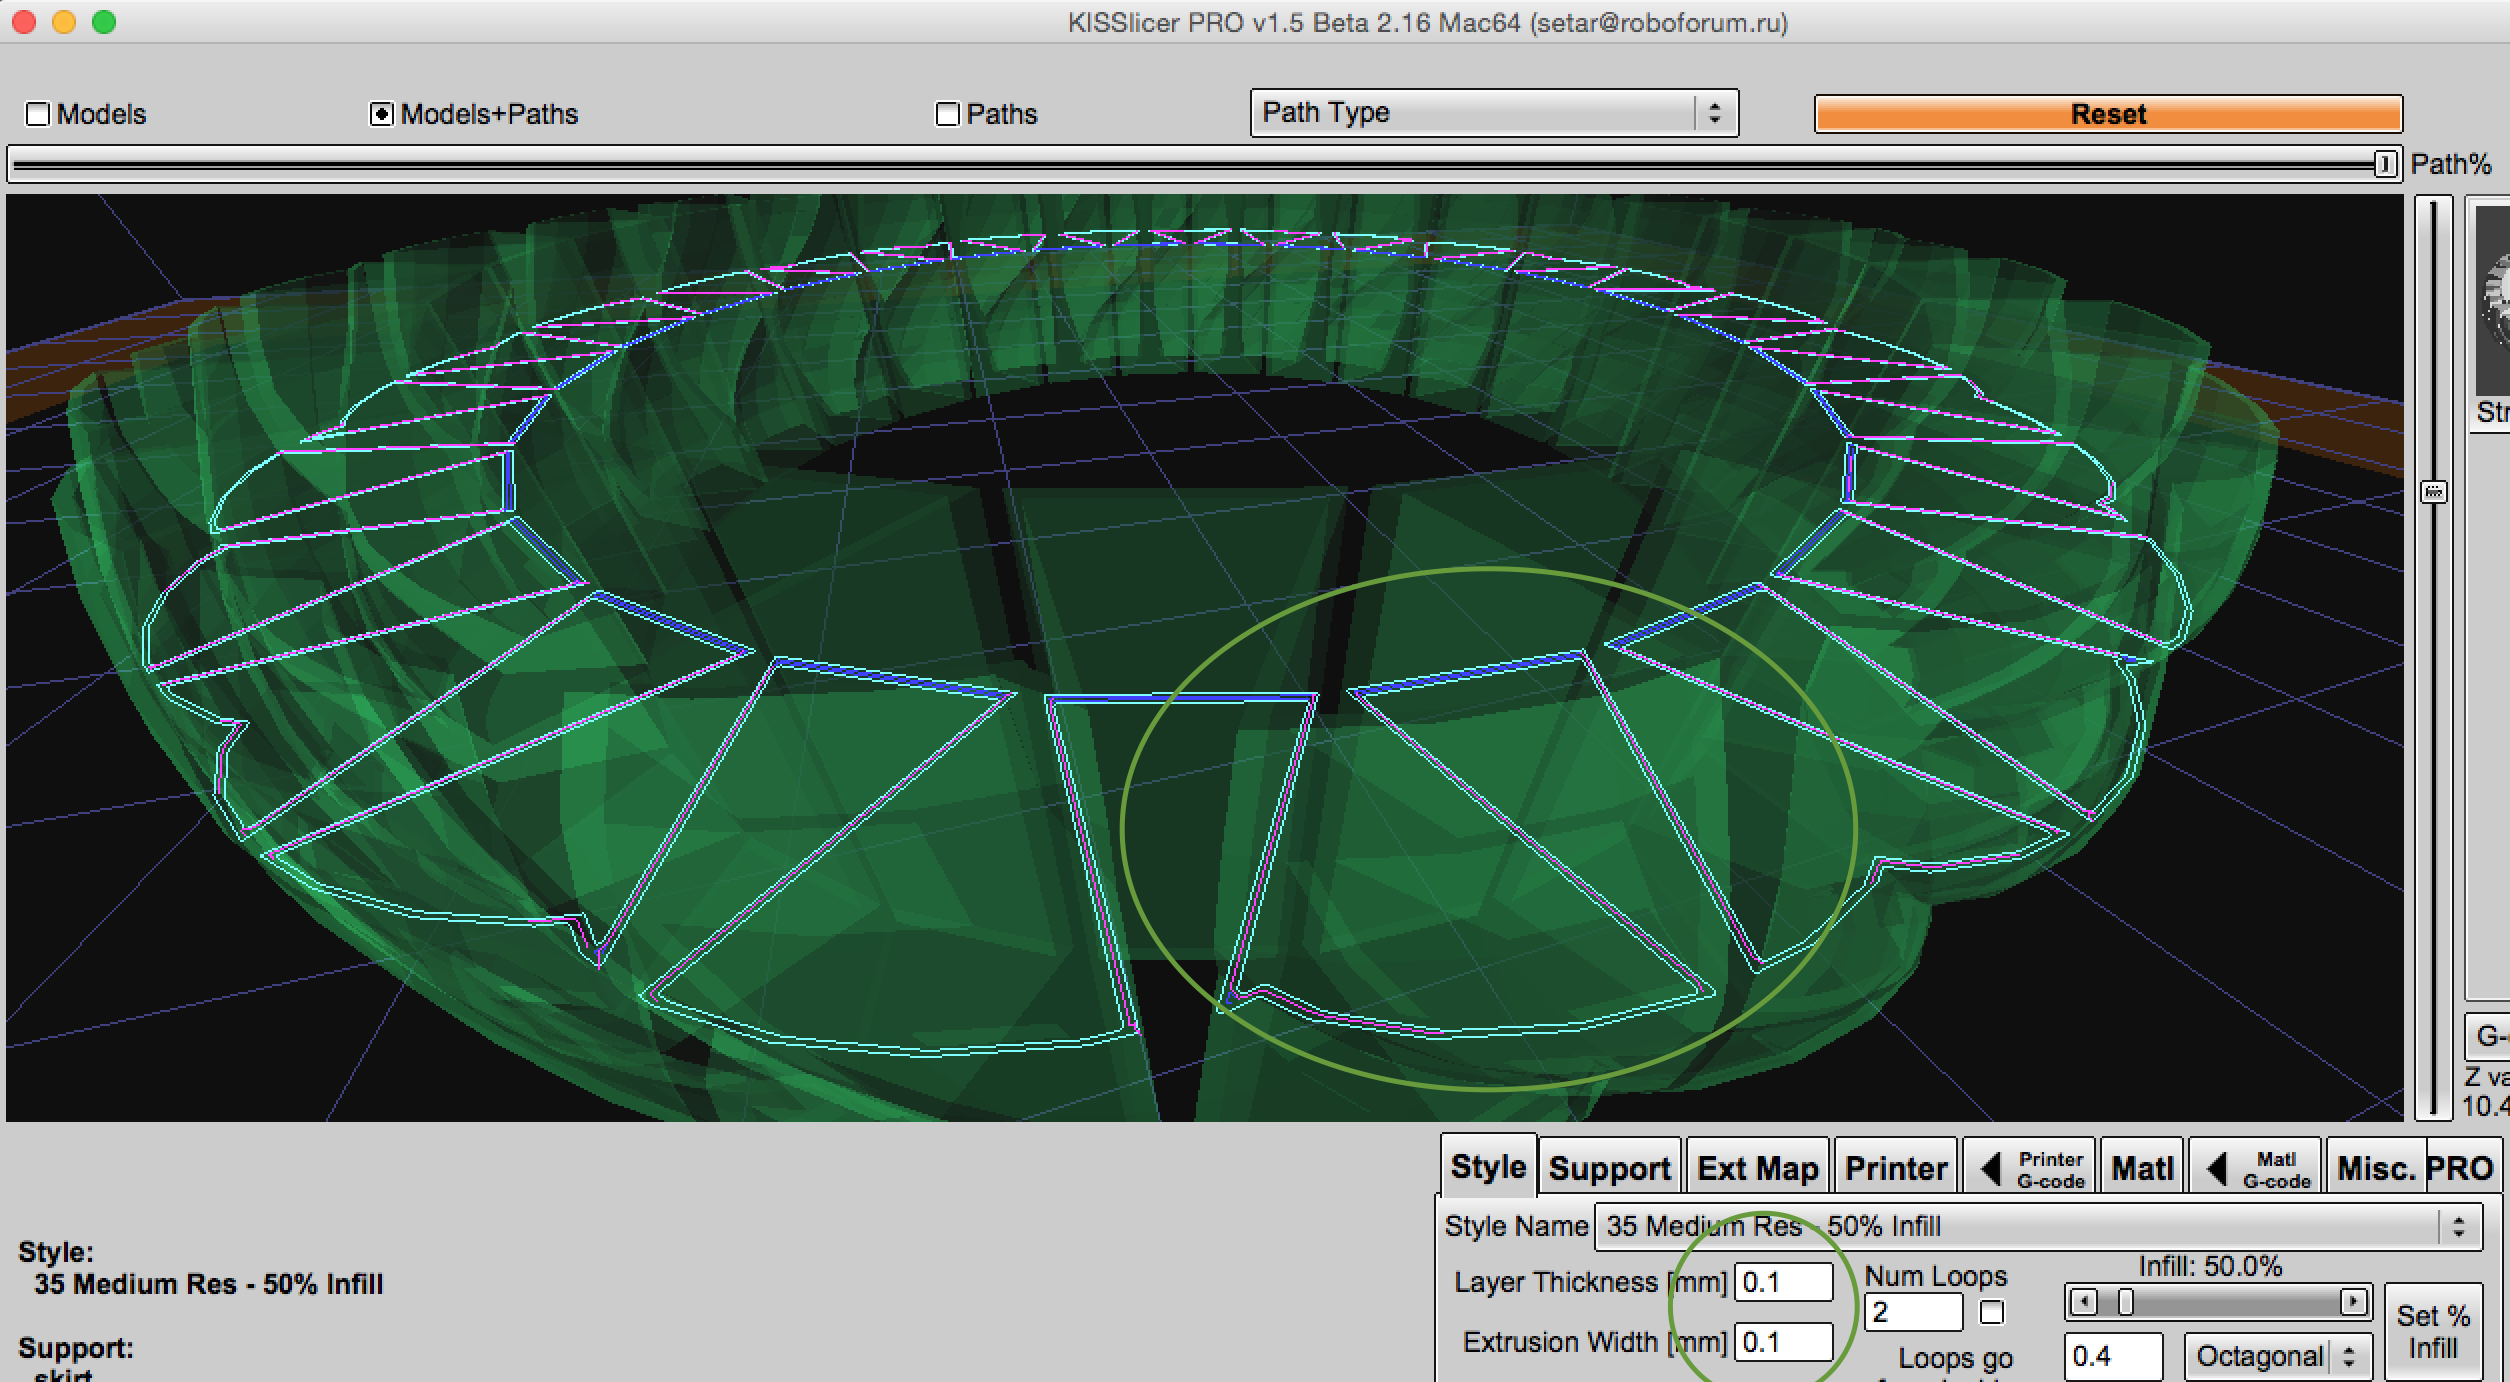Click the Layer Thickness input field
This screenshot has width=2510, height=1382.
click(x=1783, y=1282)
